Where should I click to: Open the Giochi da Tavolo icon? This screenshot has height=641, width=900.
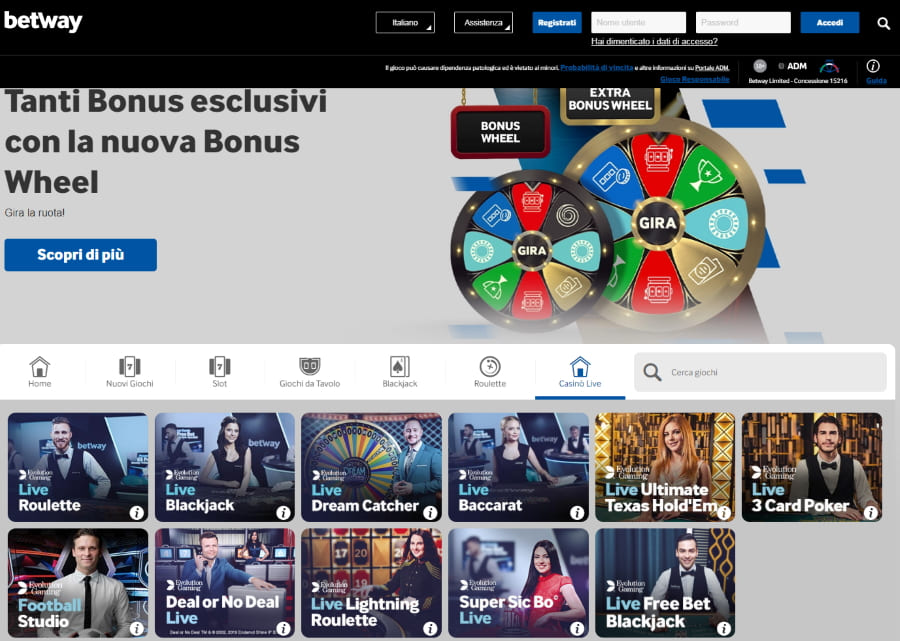click(x=309, y=366)
